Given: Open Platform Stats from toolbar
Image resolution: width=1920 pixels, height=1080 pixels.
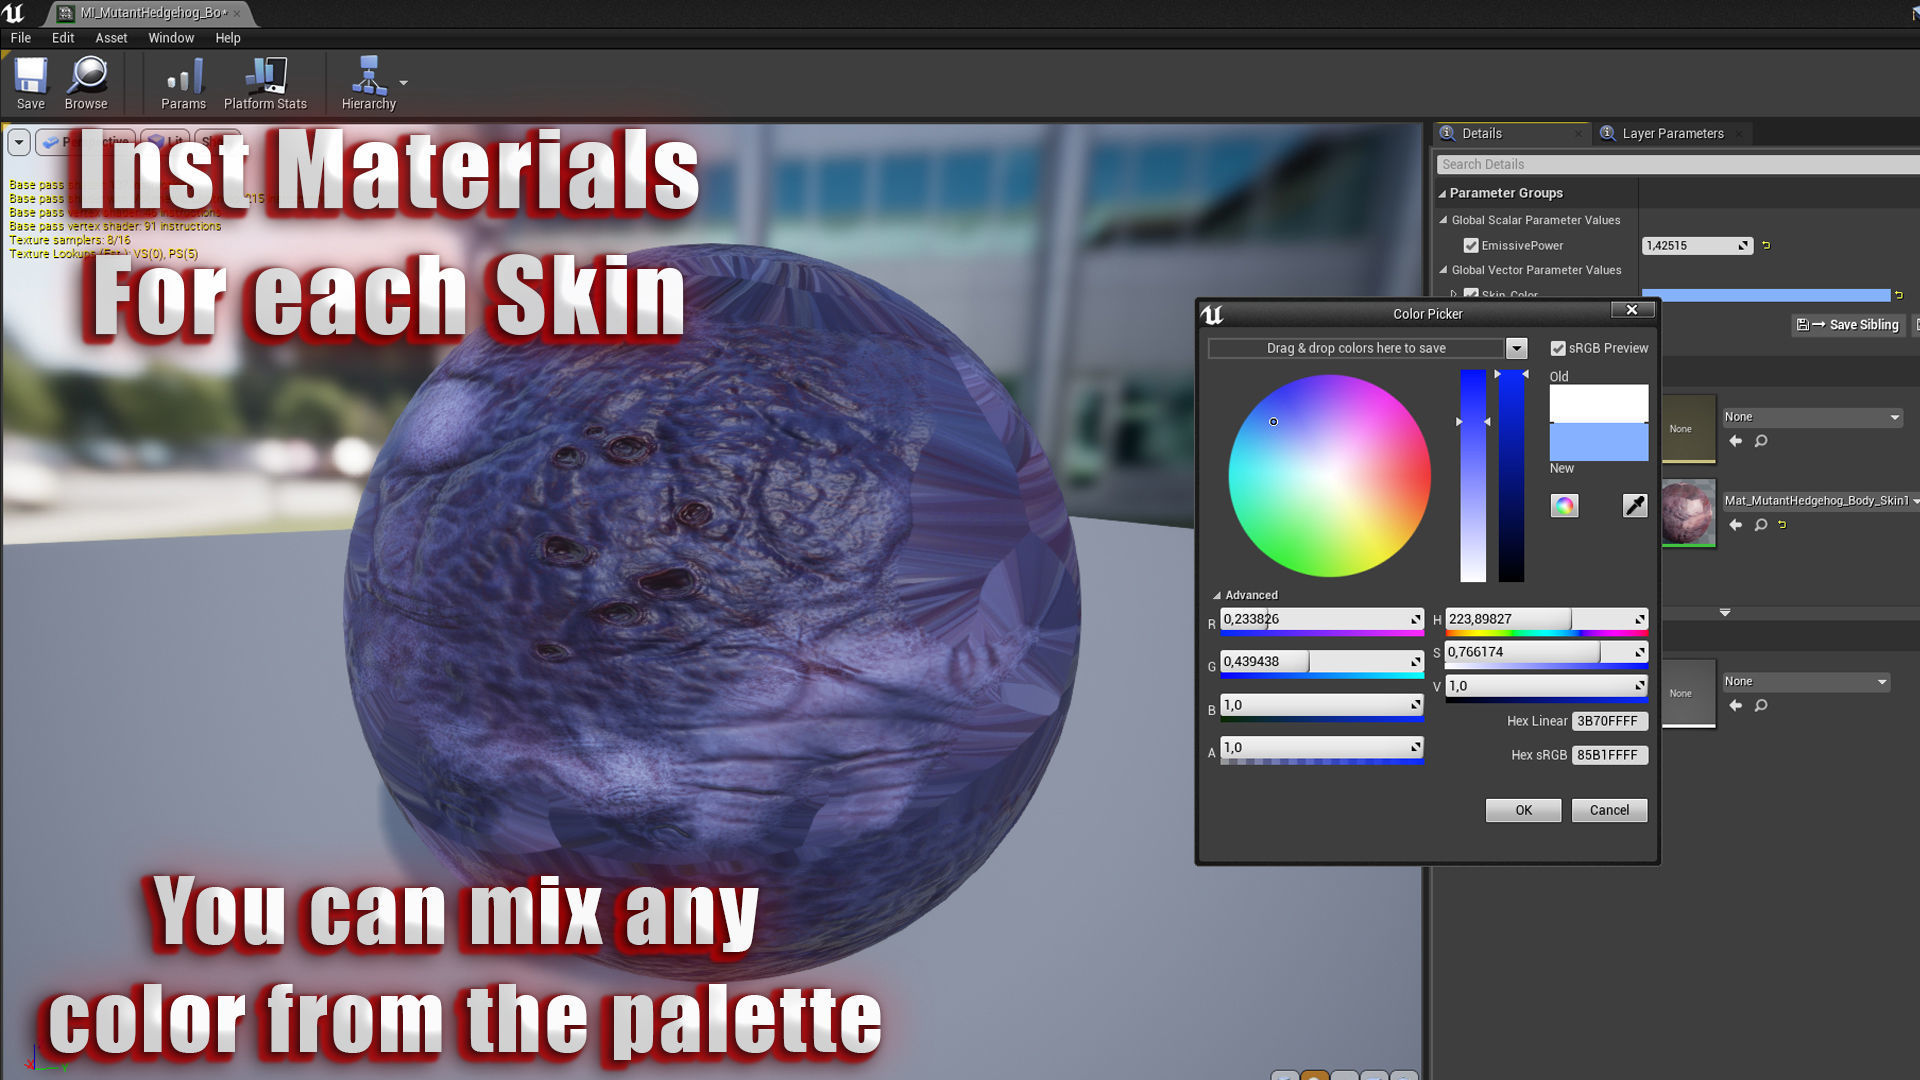Looking at the screenshot, I should (265, 80).
